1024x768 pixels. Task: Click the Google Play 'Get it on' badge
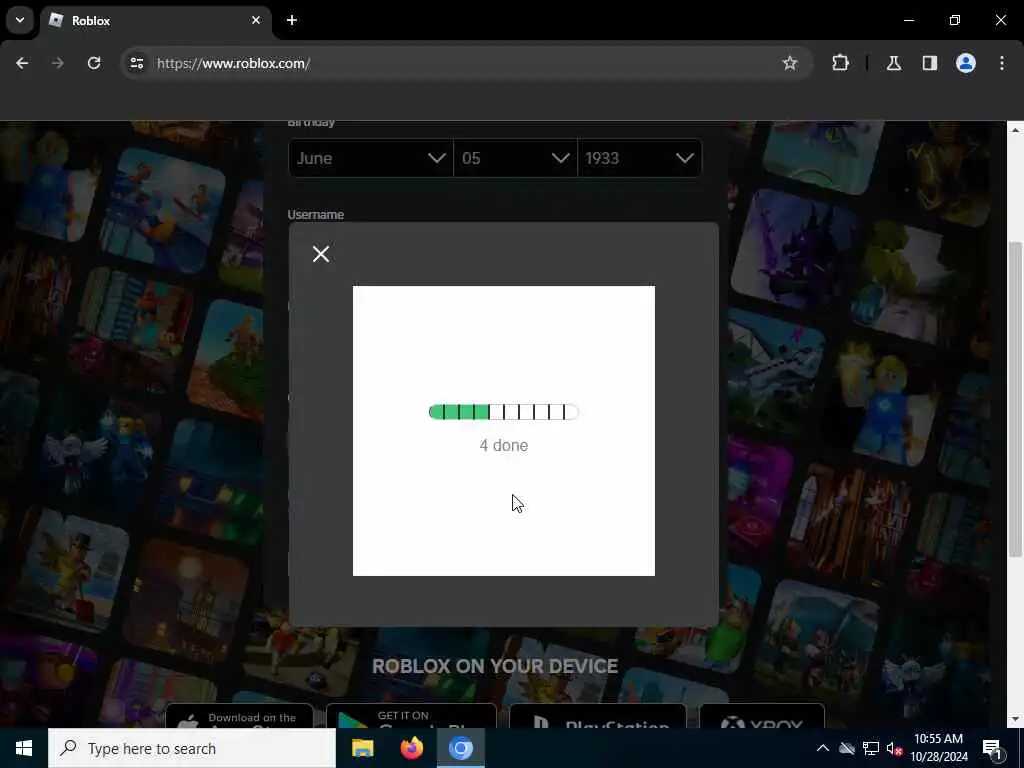411,716
